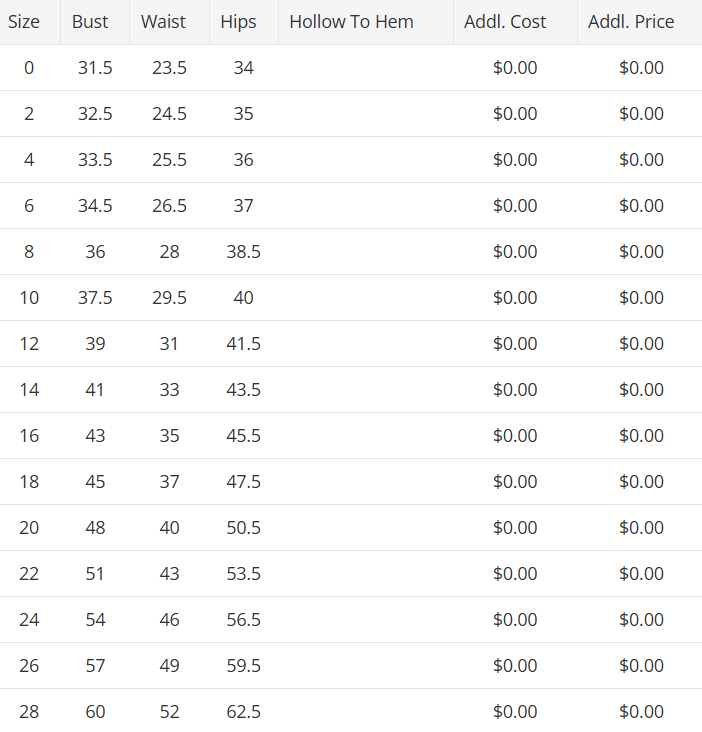Click Addl. Price $0.00 in size 16 row
The height and width of the screenshot is (732, 702).
pos(641,436)
